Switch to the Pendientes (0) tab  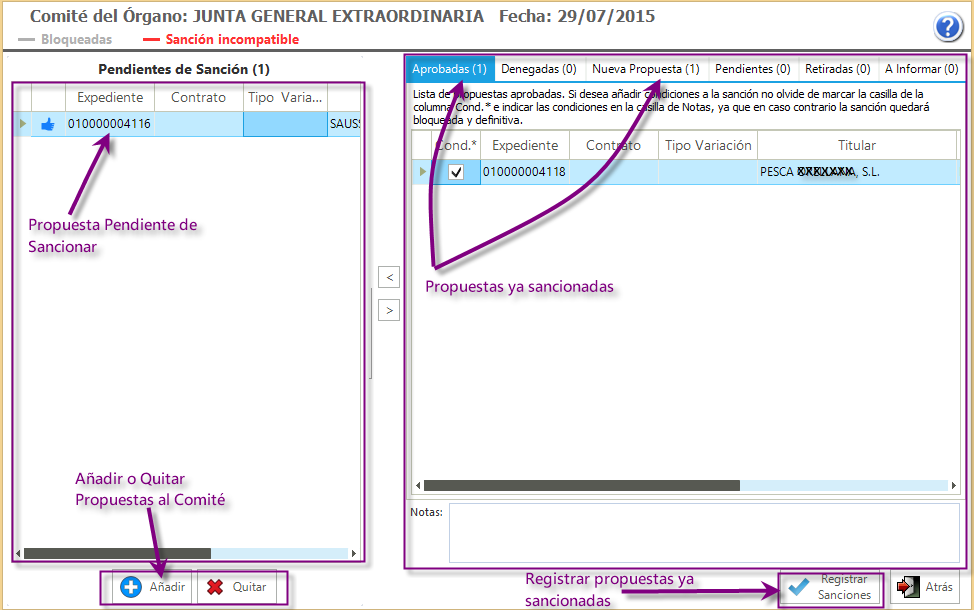(x=752, y=69)
